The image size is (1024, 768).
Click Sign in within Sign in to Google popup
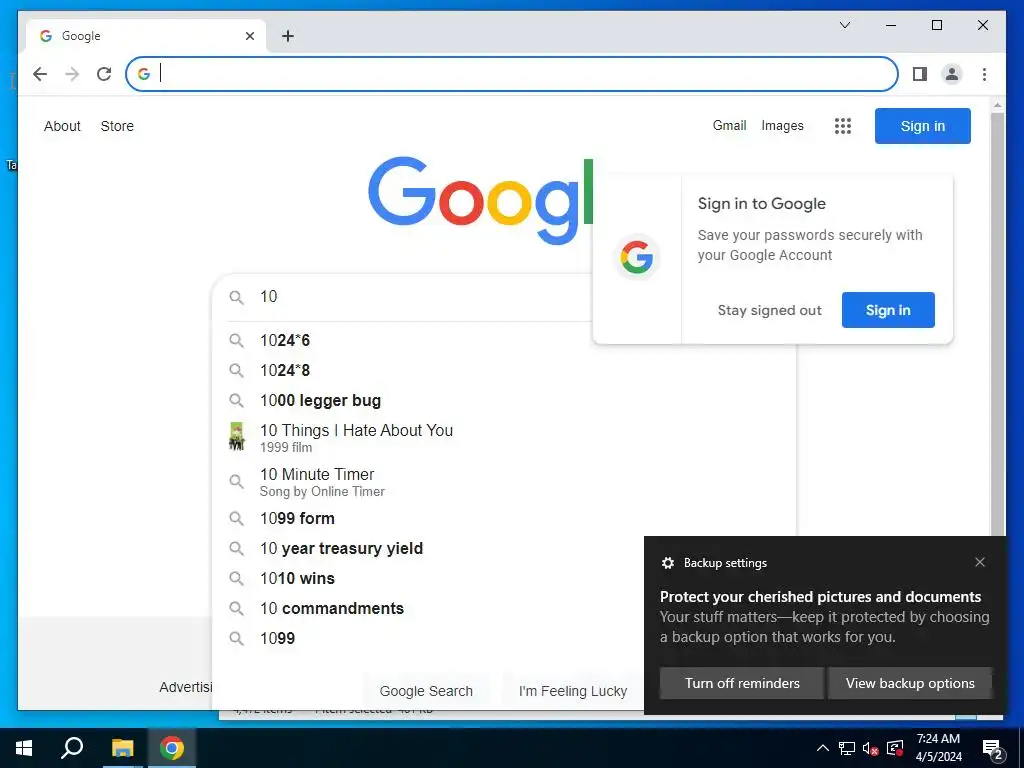point(888,310)
